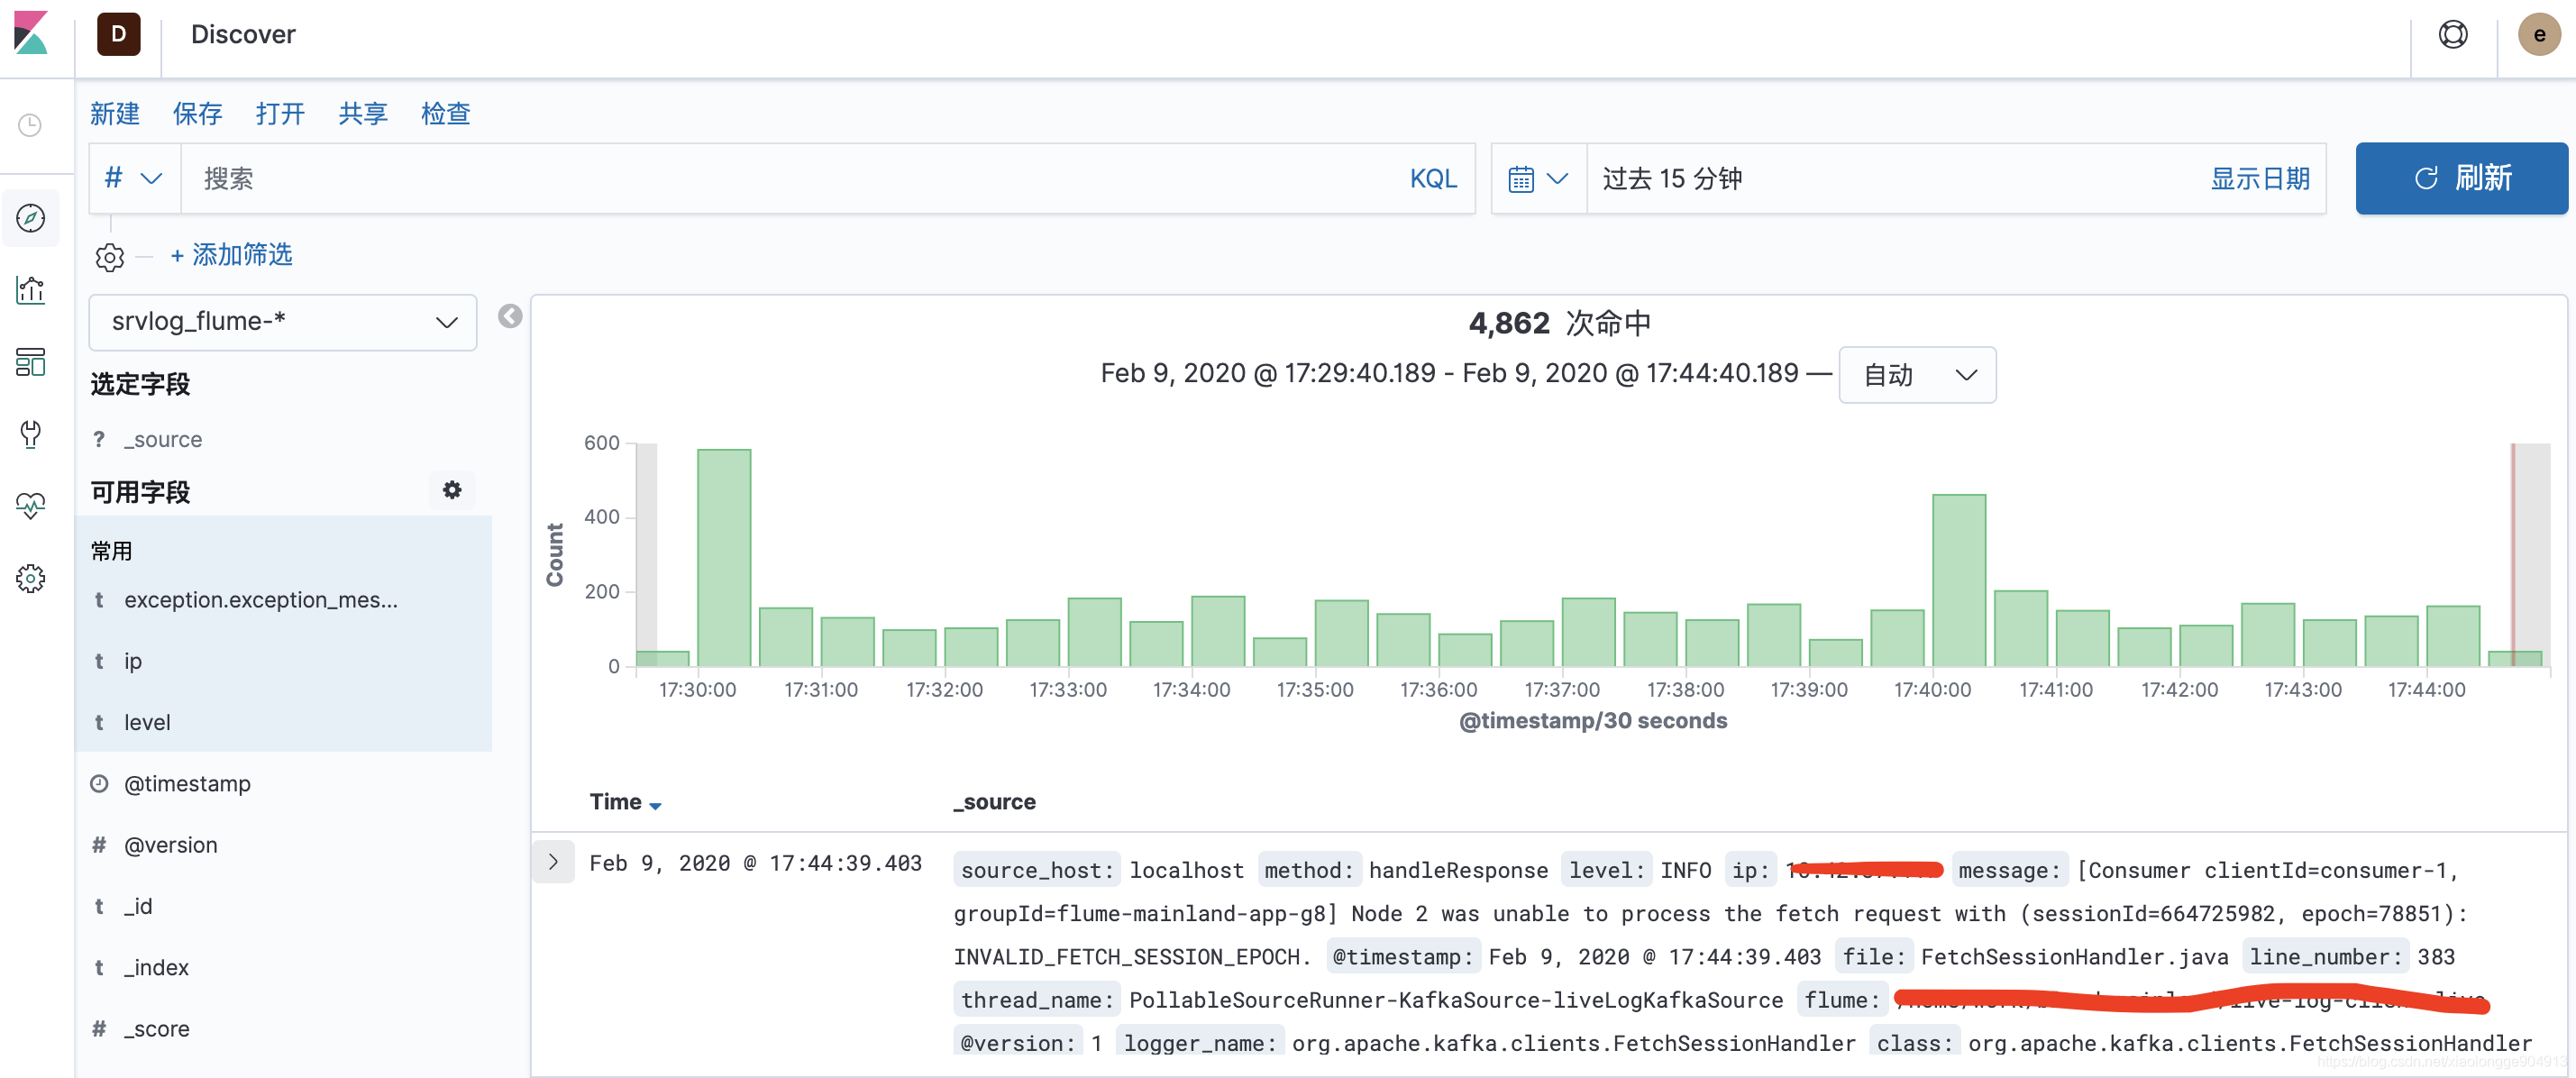Select the _source selected field

(x=163, y=439)
